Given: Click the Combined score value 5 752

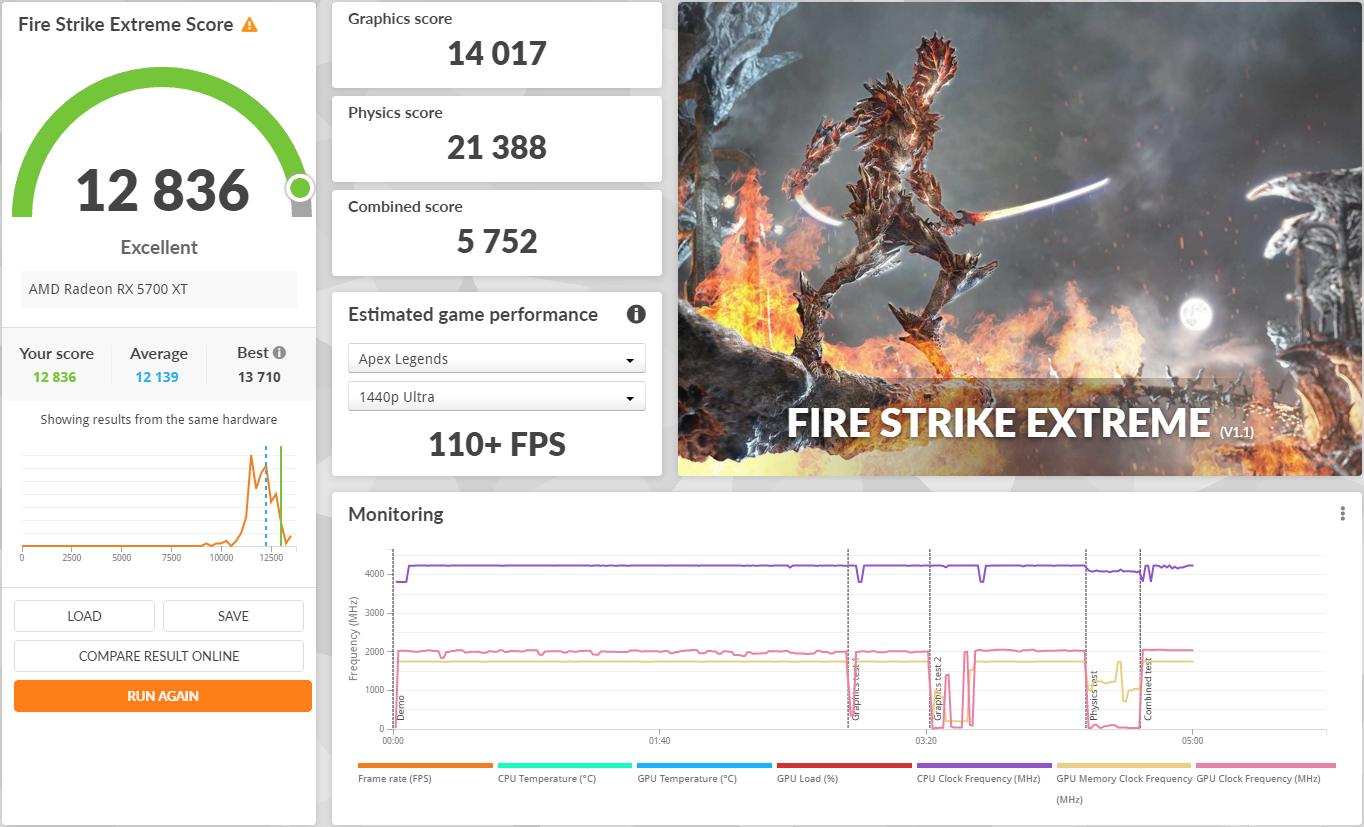Looking at the screenshot, I should [497, 241].
